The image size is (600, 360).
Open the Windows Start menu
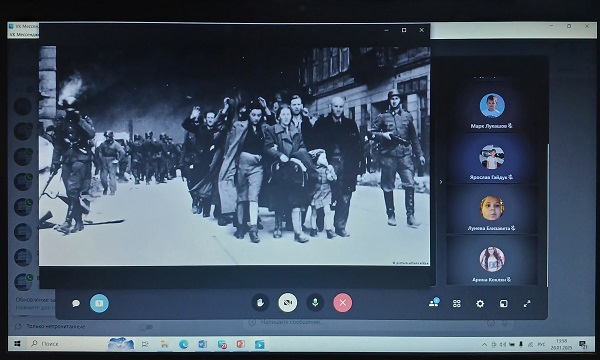point(17,344)
